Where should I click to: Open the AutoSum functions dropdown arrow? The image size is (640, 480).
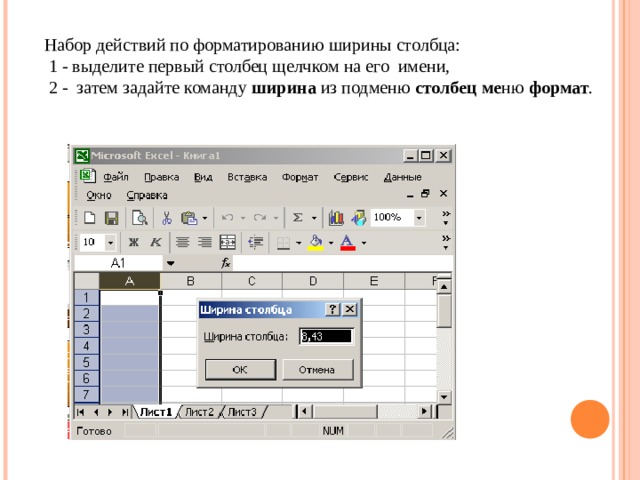(314, 218)
